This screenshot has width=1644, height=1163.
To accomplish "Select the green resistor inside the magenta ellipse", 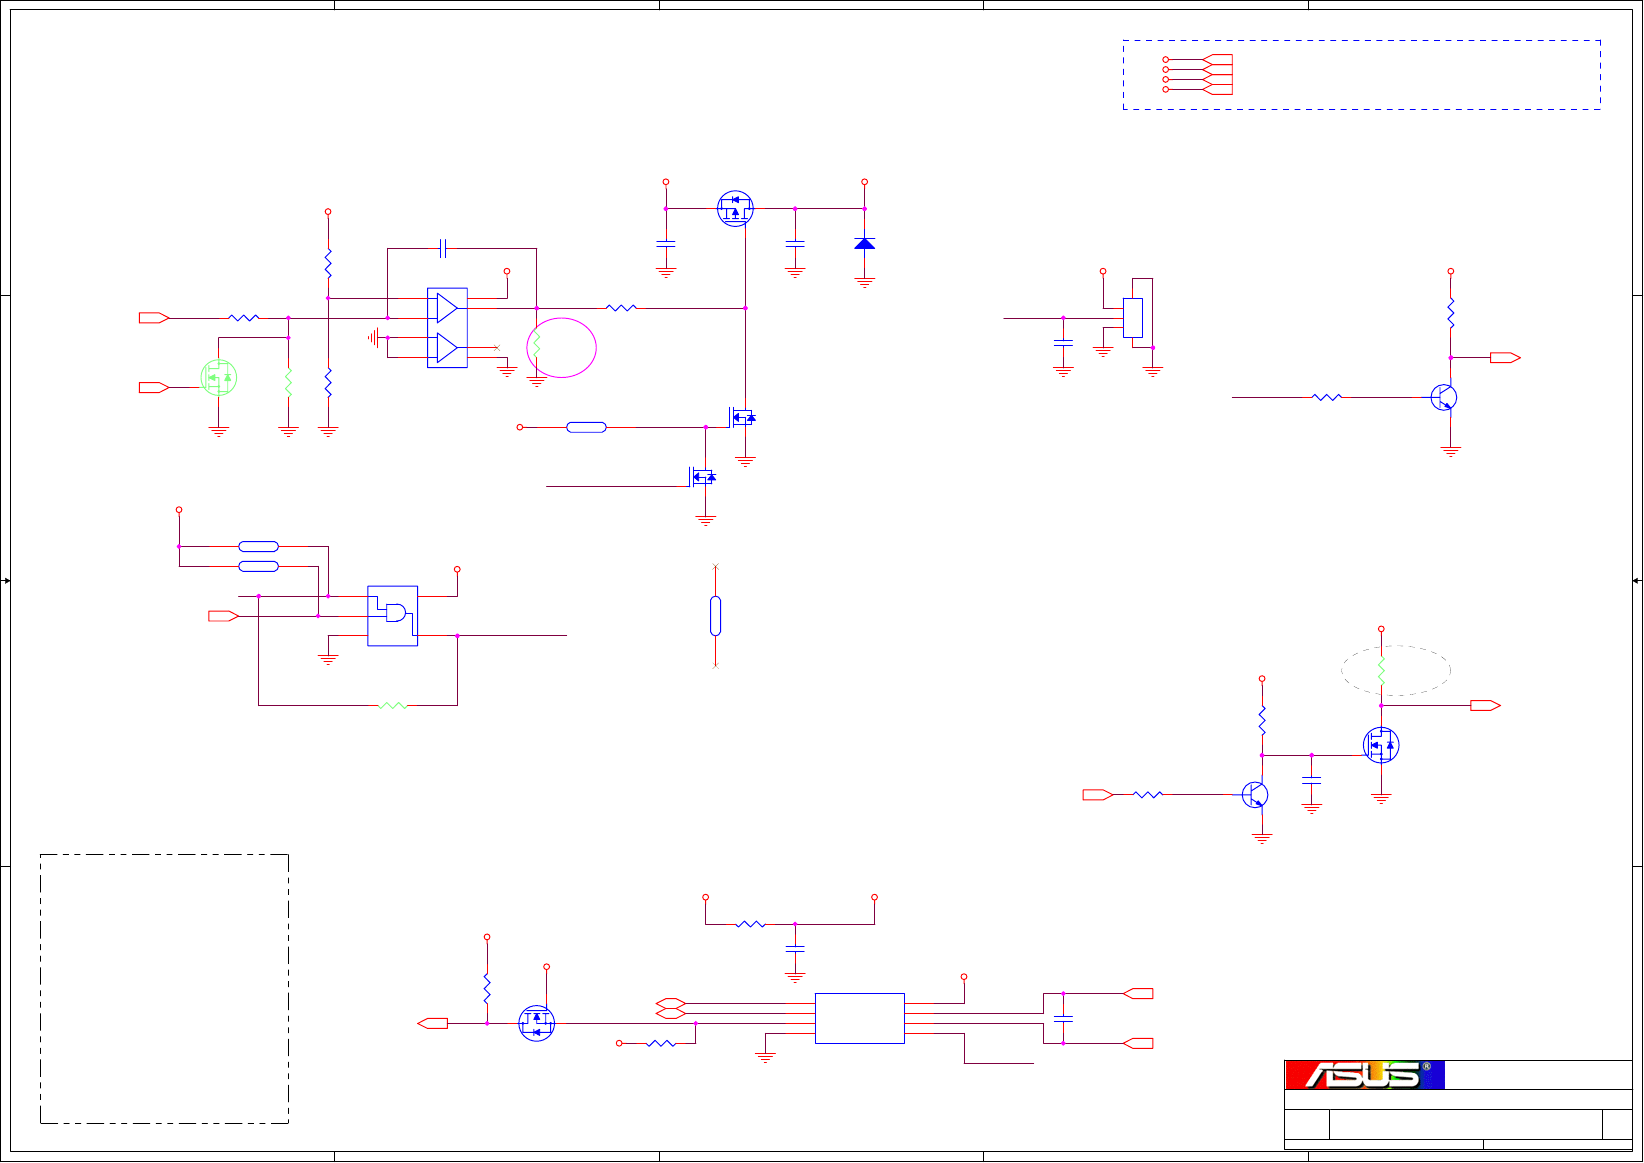I will tap(537, 346).
